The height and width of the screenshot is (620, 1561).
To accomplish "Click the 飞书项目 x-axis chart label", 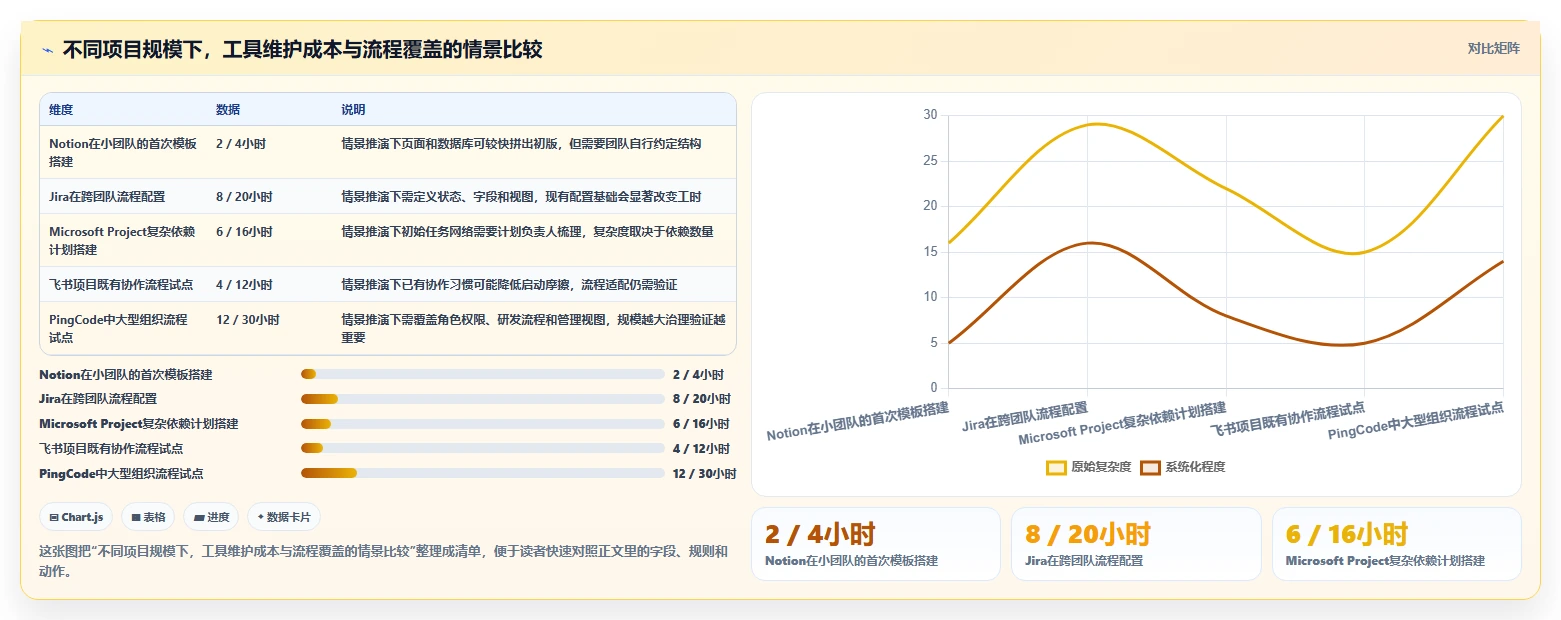I will [1288, 419].
